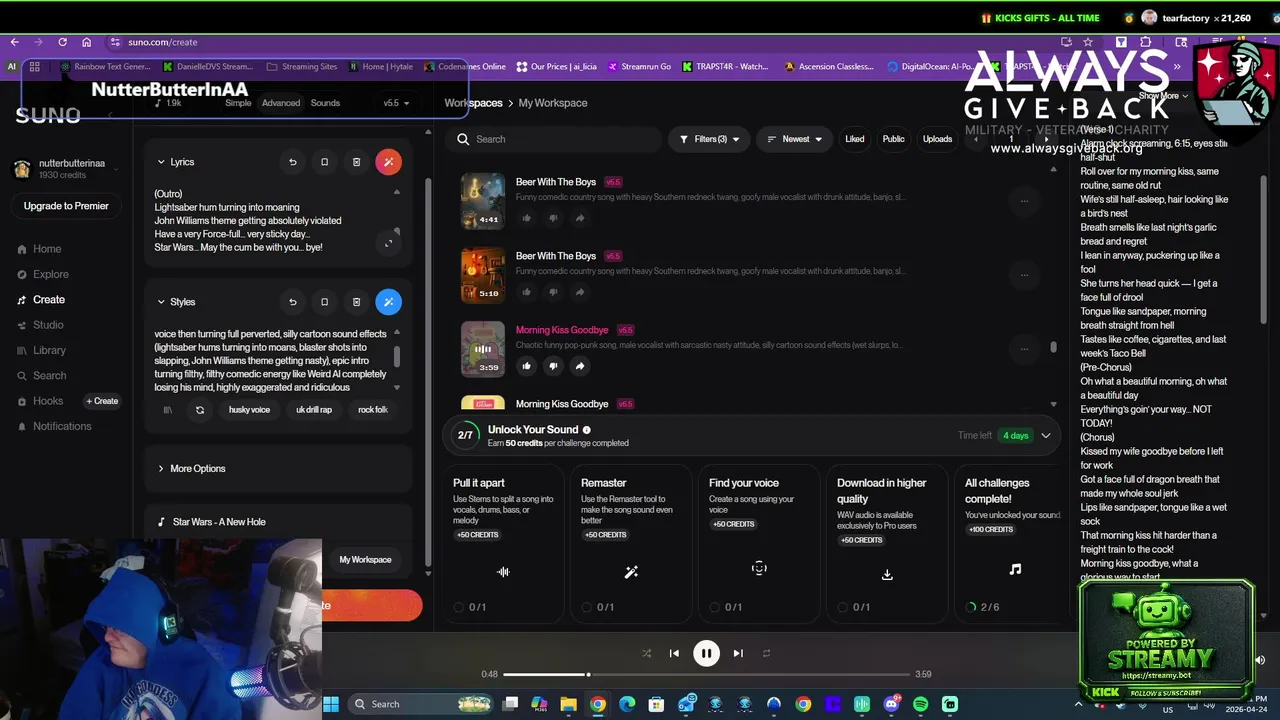Open more options for Morning Kiss Goodbye 3:59

1024,349
